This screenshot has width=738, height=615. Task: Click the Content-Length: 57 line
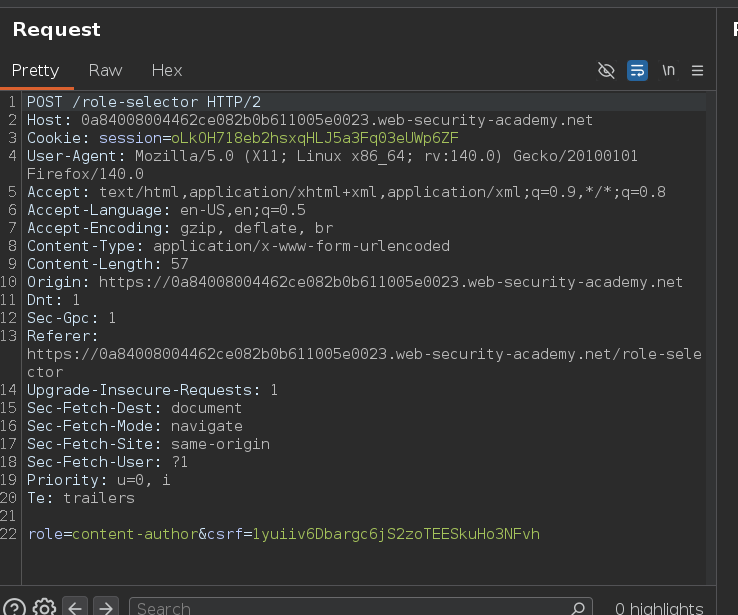(x=108, y=264)
